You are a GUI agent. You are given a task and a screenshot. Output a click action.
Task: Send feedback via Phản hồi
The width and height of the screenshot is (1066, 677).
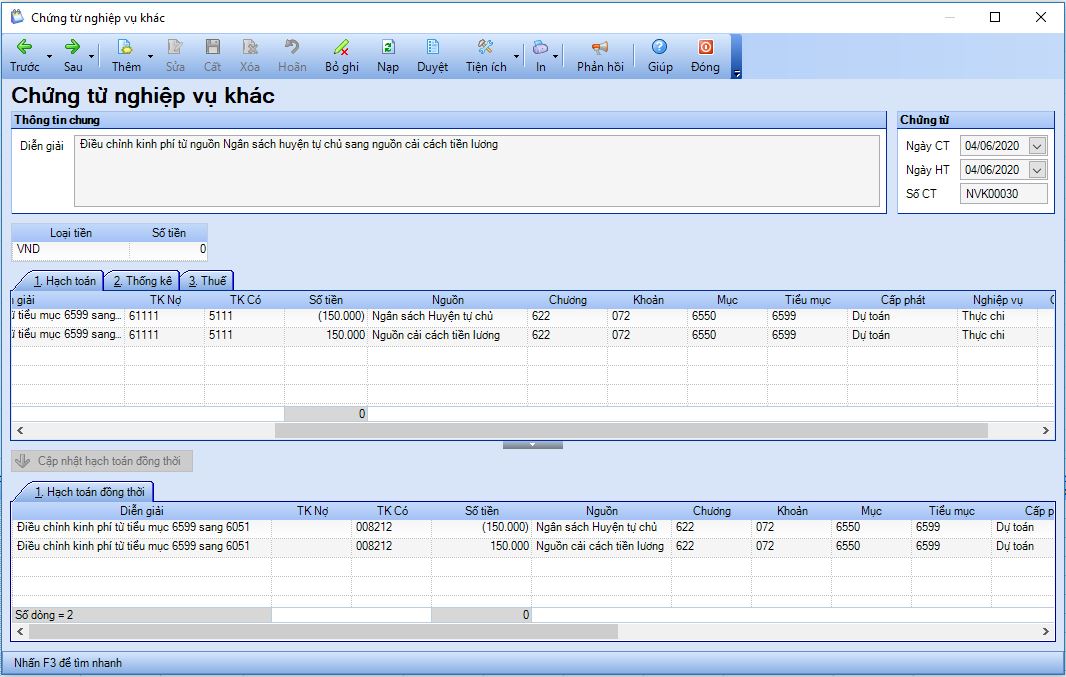pos(600,55)
